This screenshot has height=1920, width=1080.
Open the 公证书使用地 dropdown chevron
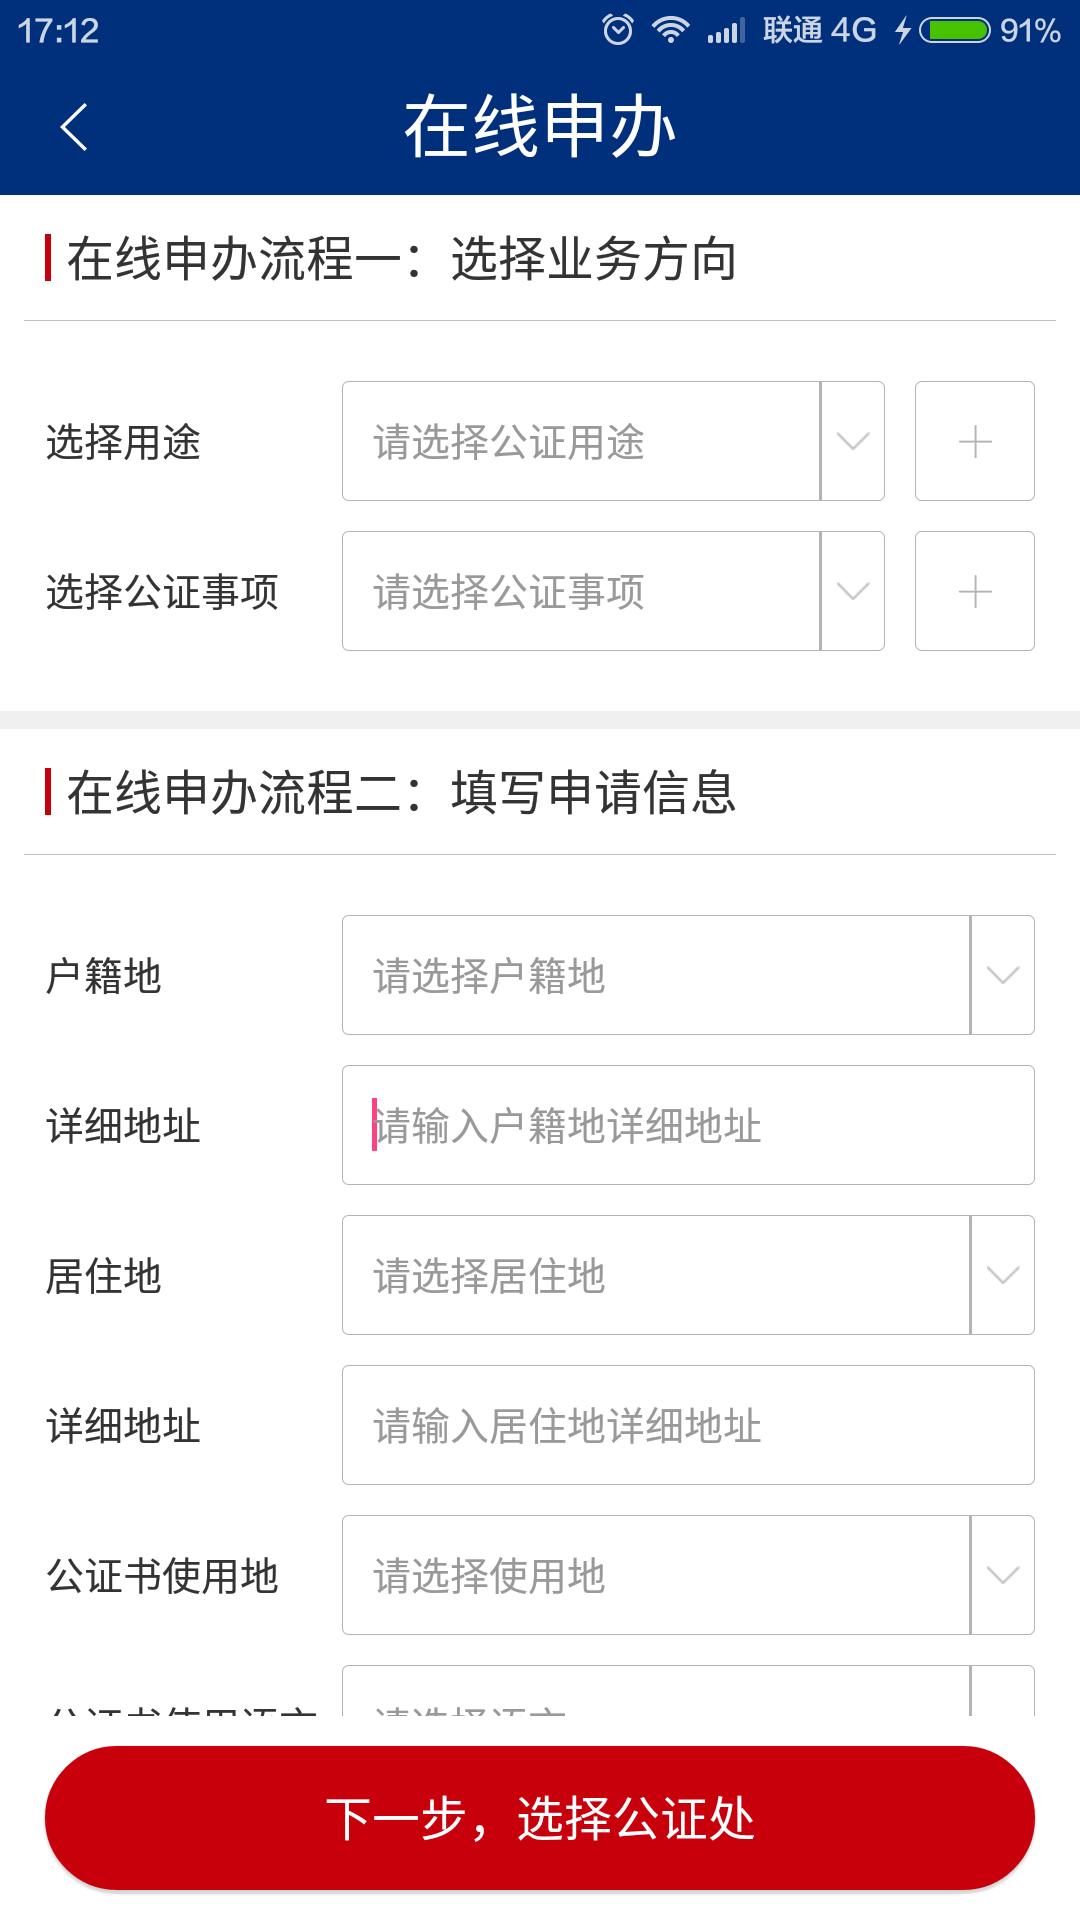click(1002, 1575)
